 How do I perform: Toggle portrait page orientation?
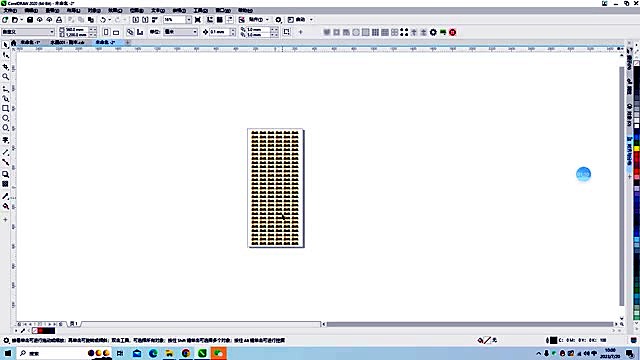tap(106, 32)
